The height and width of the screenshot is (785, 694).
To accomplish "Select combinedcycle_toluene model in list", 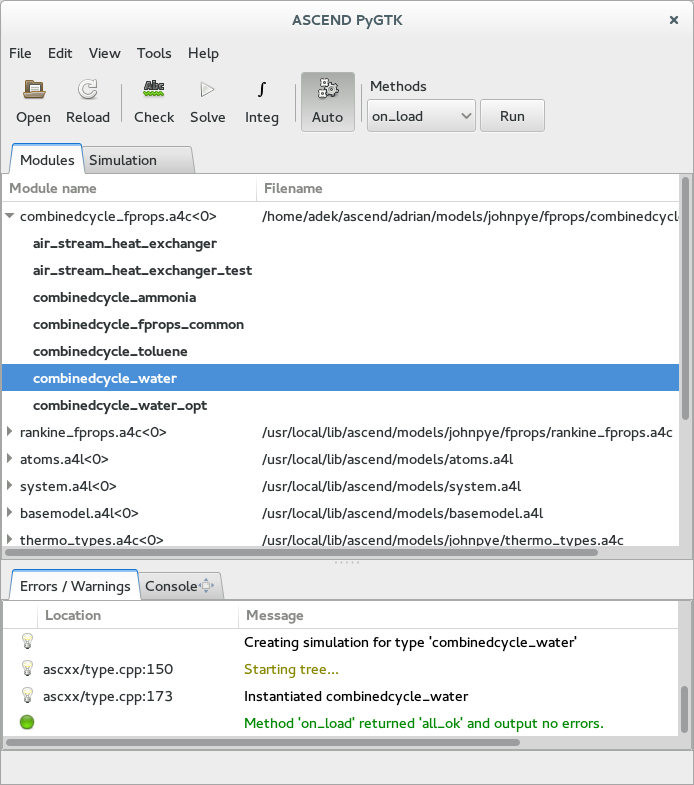I will (110, 352).
